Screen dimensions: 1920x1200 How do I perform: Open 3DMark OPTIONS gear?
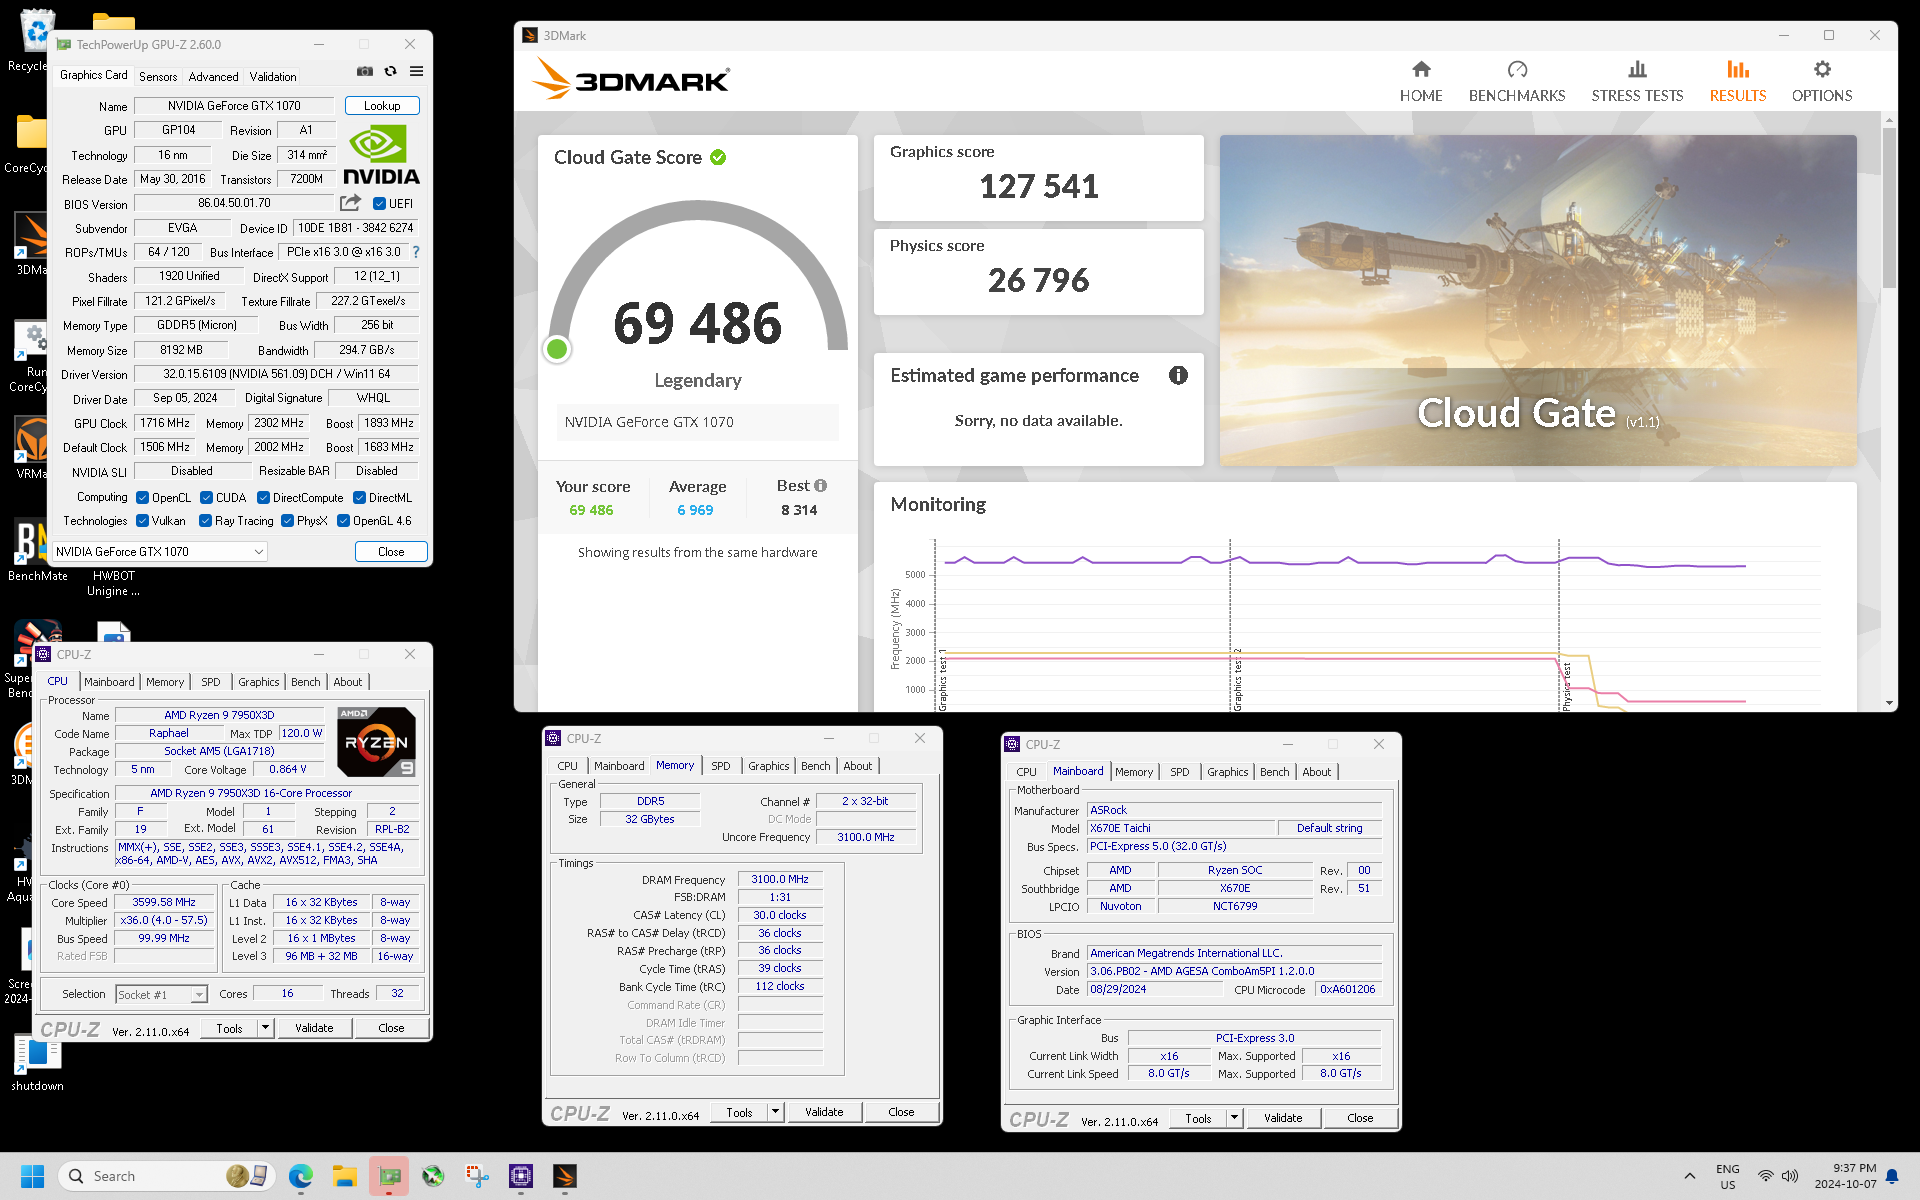(x=1821, y=82)
